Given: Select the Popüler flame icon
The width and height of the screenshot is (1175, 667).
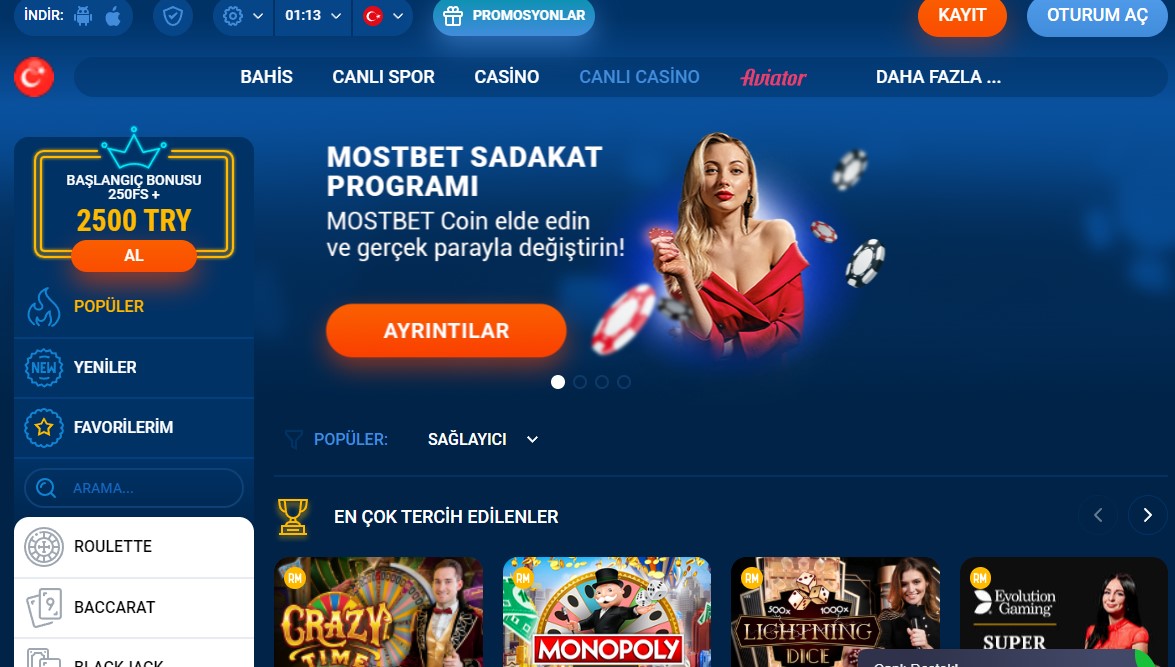Looking at the screenshot, I should [43, 307].
